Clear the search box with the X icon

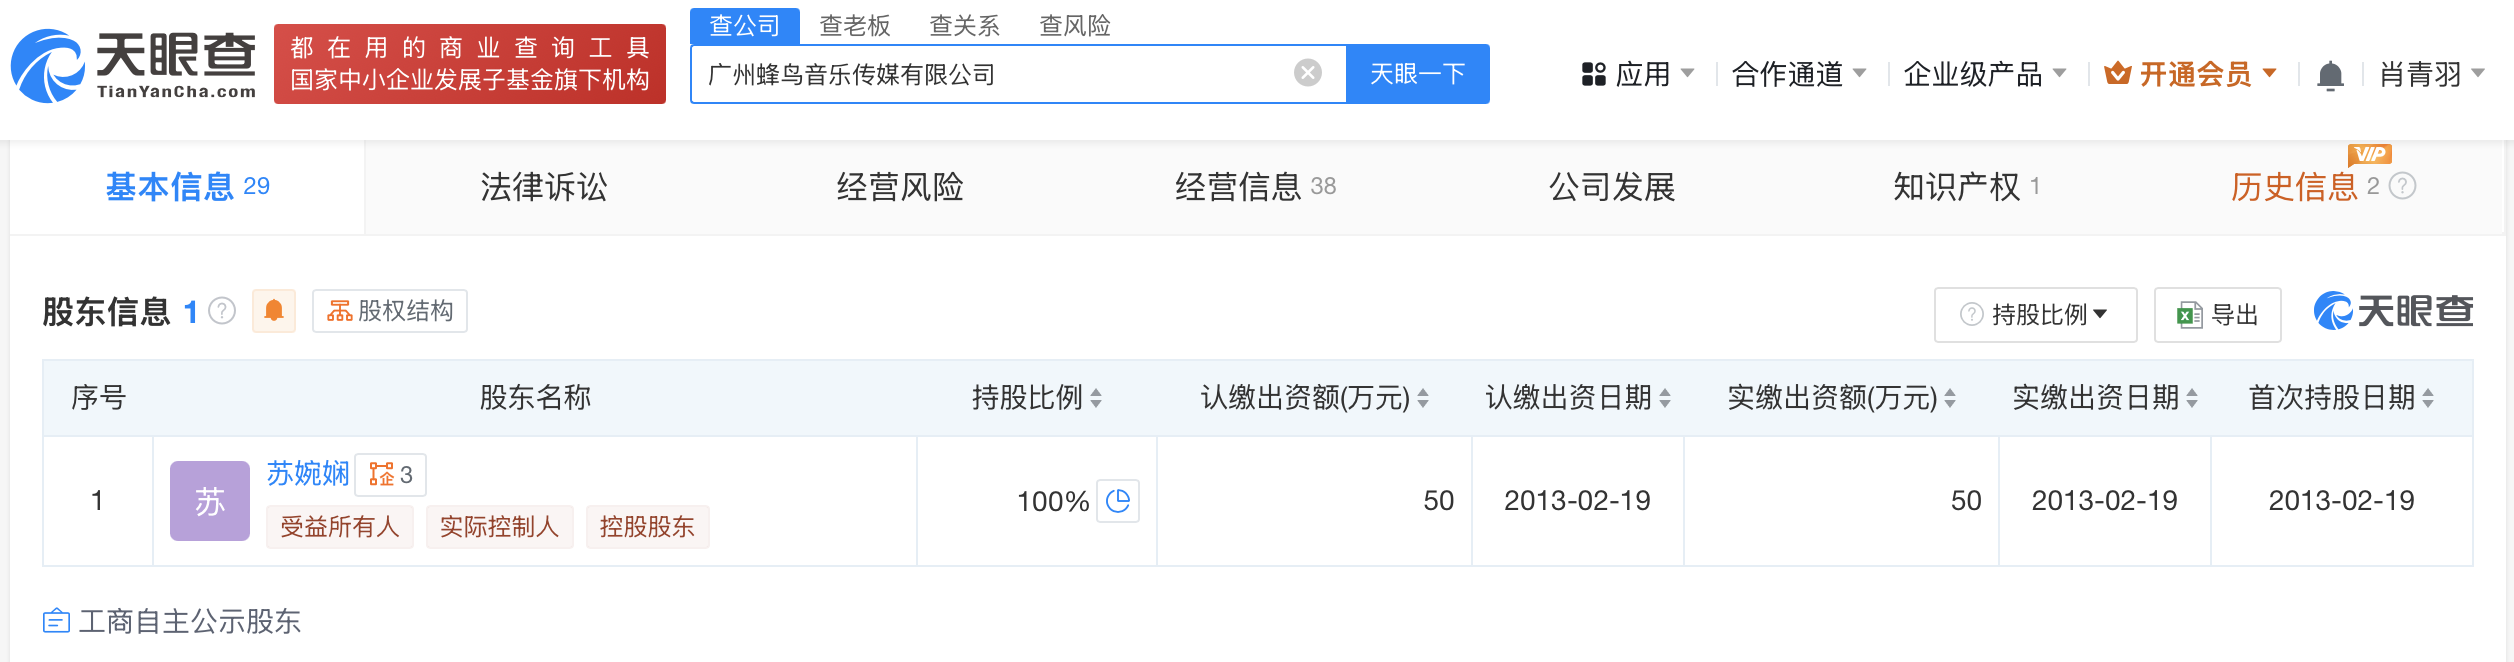pos(1307,73)
